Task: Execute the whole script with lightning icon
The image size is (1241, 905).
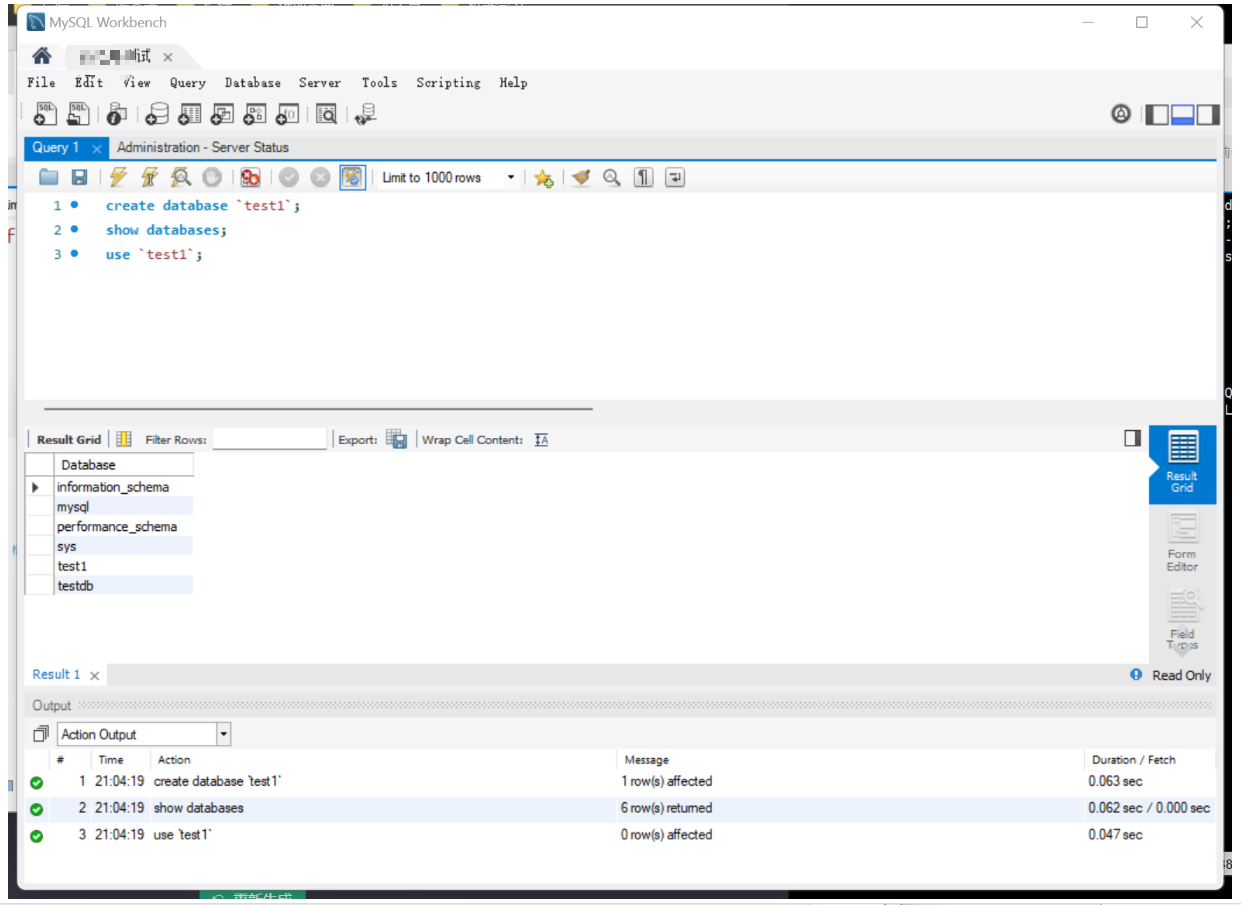Action: click(118, 178)
